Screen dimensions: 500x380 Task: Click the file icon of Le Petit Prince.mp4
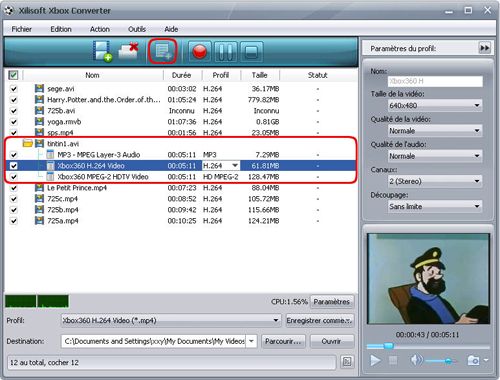pos(39,188)
